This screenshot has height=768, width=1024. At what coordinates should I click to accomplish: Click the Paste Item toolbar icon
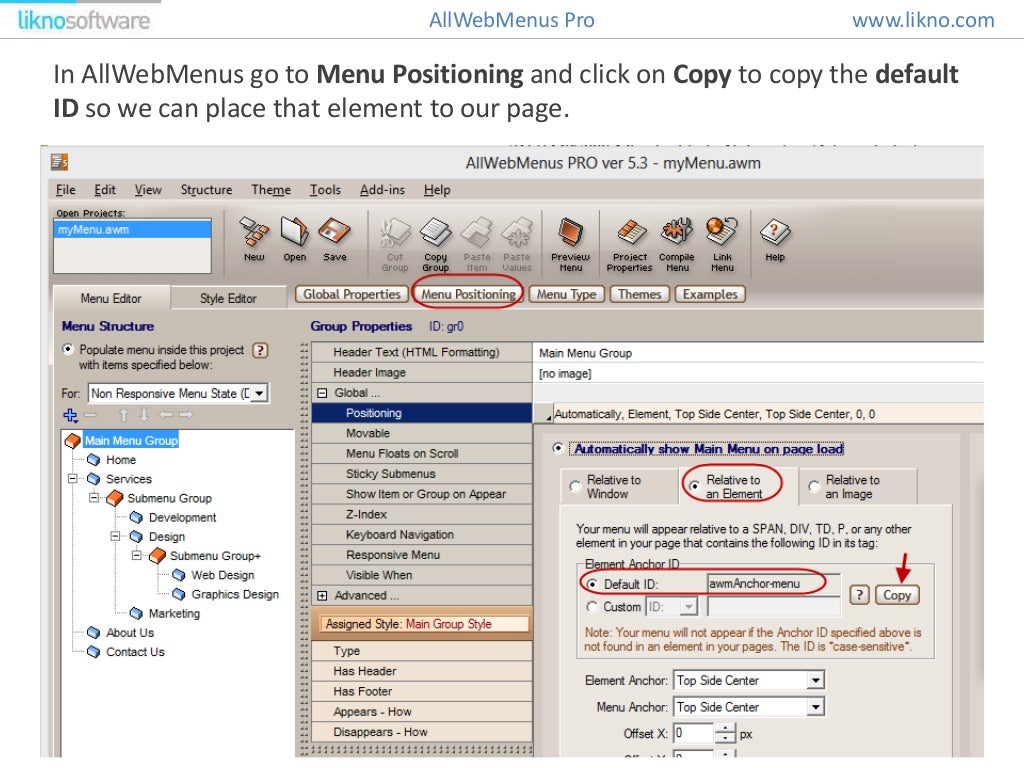click(x=477, y=245)
